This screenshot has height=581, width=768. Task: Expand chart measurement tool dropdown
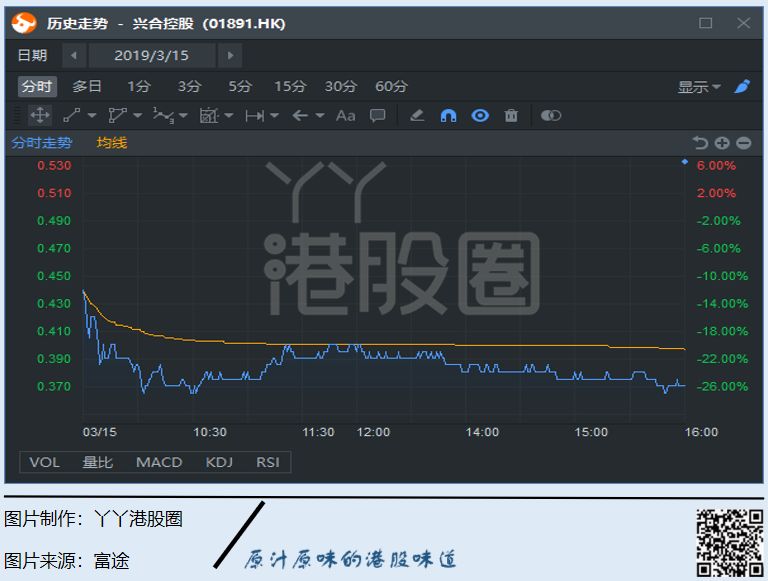point(229,116)
